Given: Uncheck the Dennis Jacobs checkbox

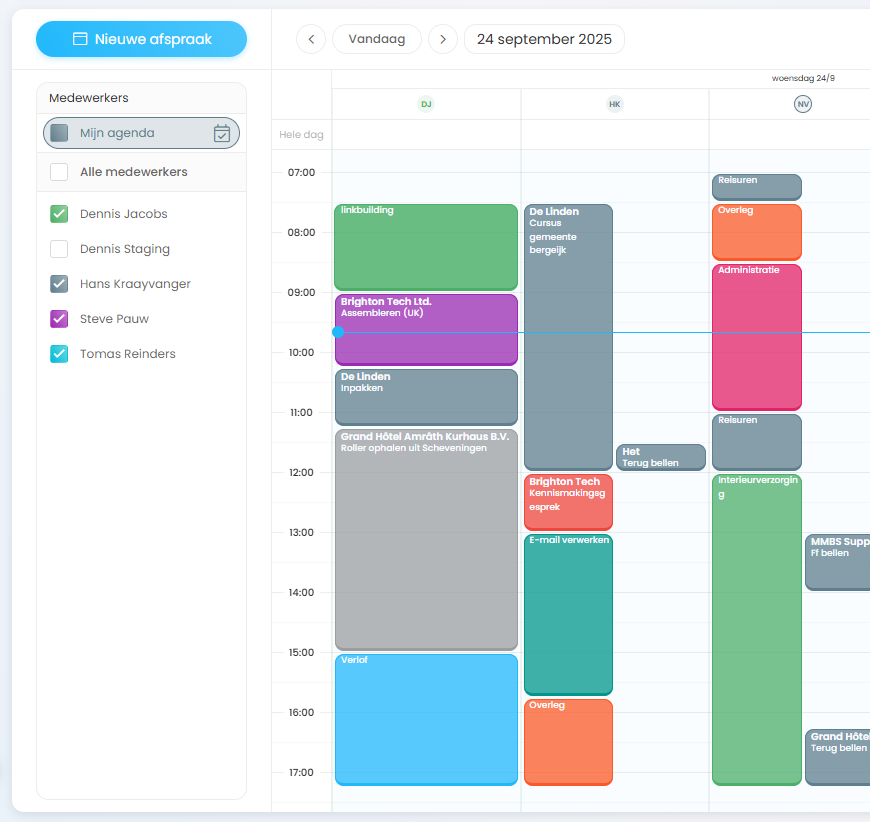Looking at the screenshot, I should click(x=59, y=214).
